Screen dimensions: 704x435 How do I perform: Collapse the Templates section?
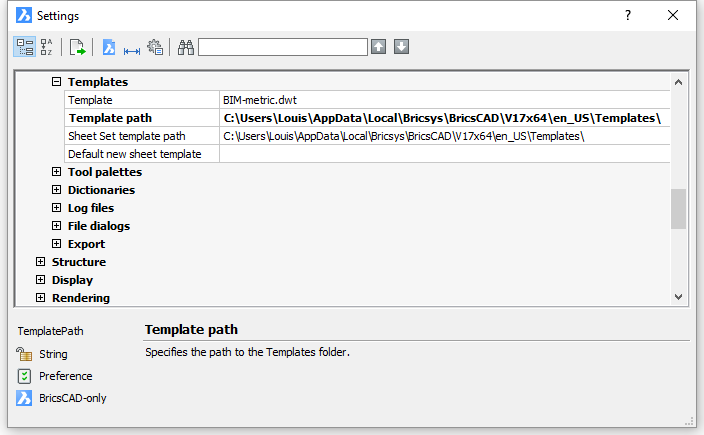tap(56, 82)
